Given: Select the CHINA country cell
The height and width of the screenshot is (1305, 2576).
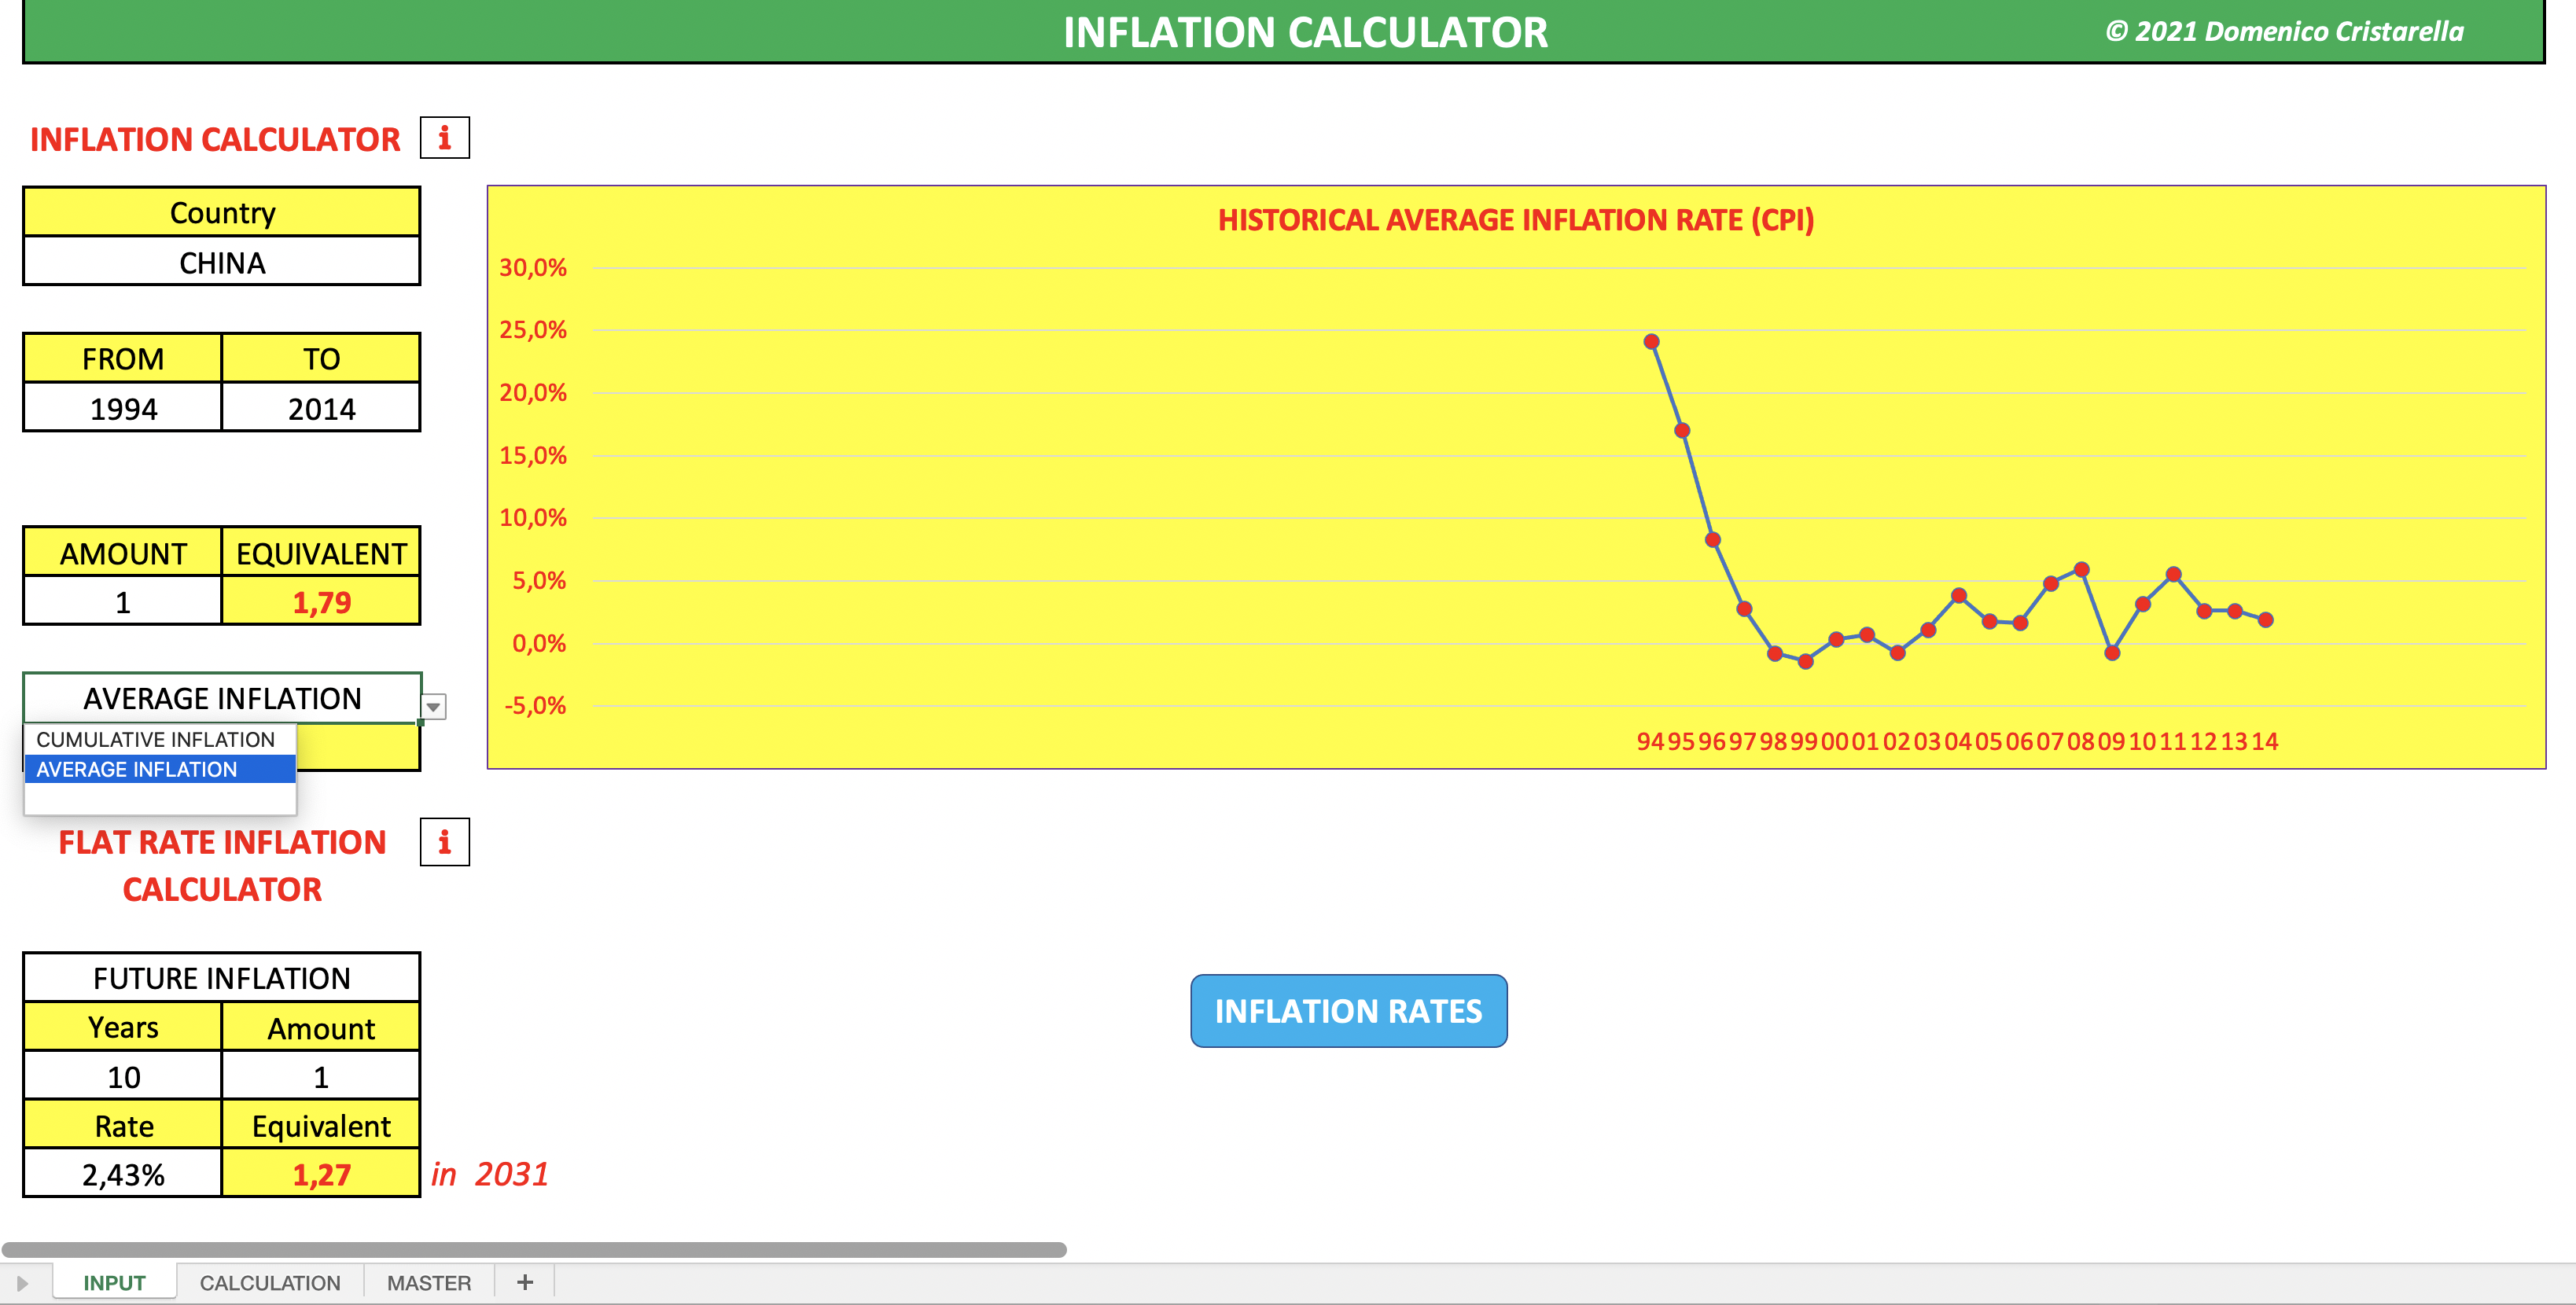Looking at the screenshot, I should pyautogui.click(x=222, y=262).
